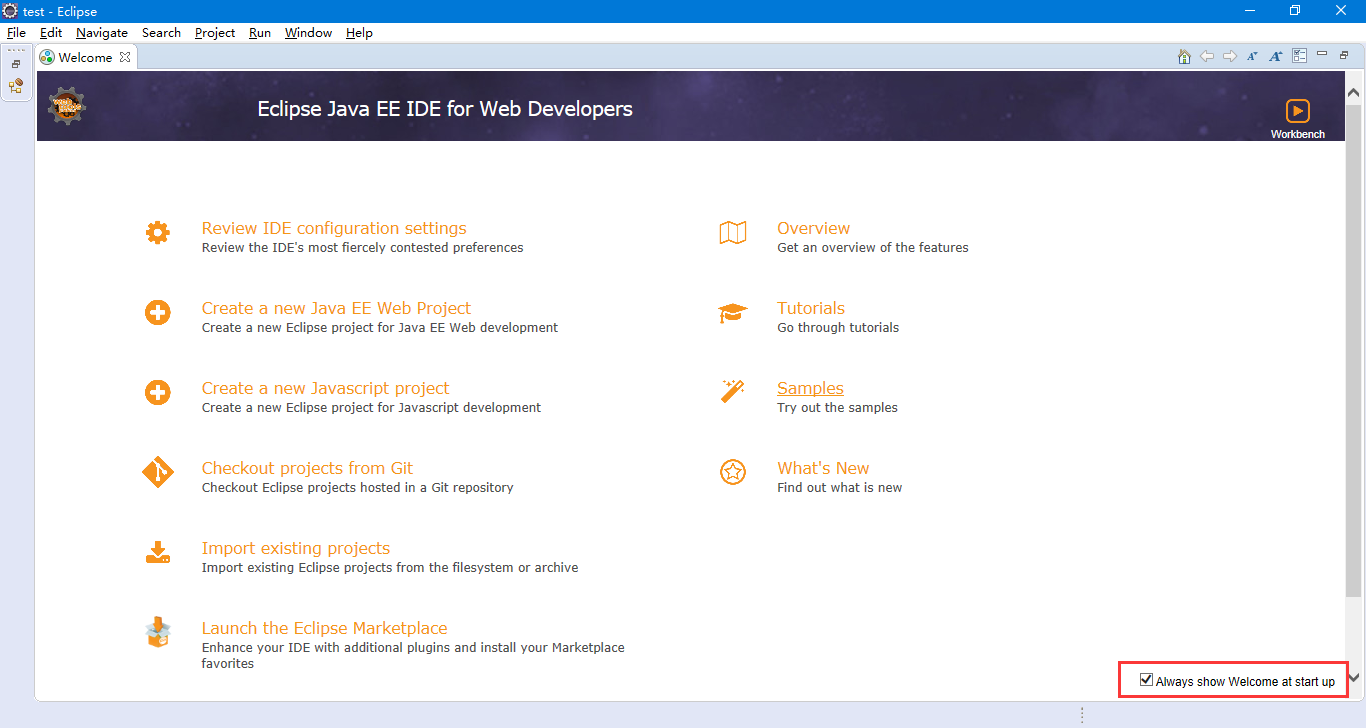Click text 'Create a new Eclipse project for Java EE Web development'

(x=380, y=328)
